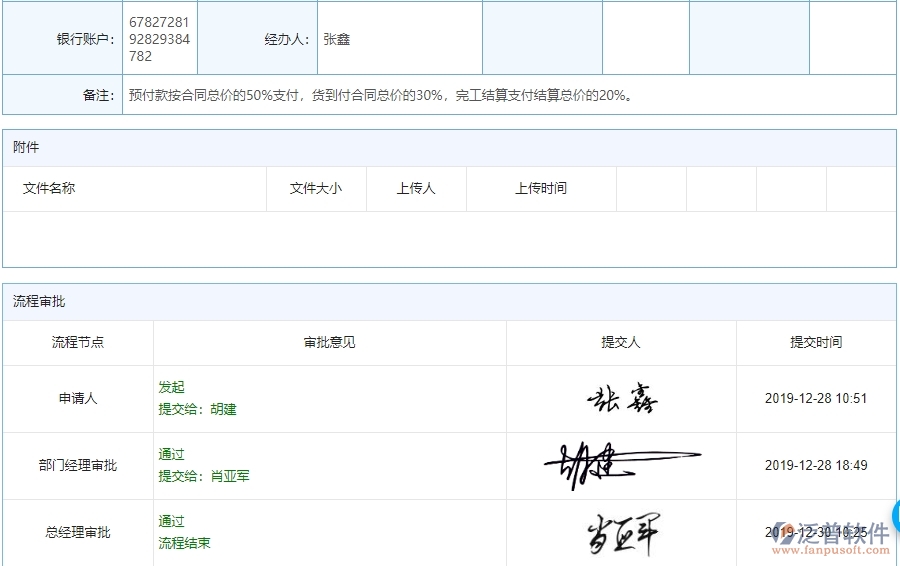The height and width of the screenshot is (566, 900).
Task: Click the 上传时间 column header
Action: click(x=541, y=188)
